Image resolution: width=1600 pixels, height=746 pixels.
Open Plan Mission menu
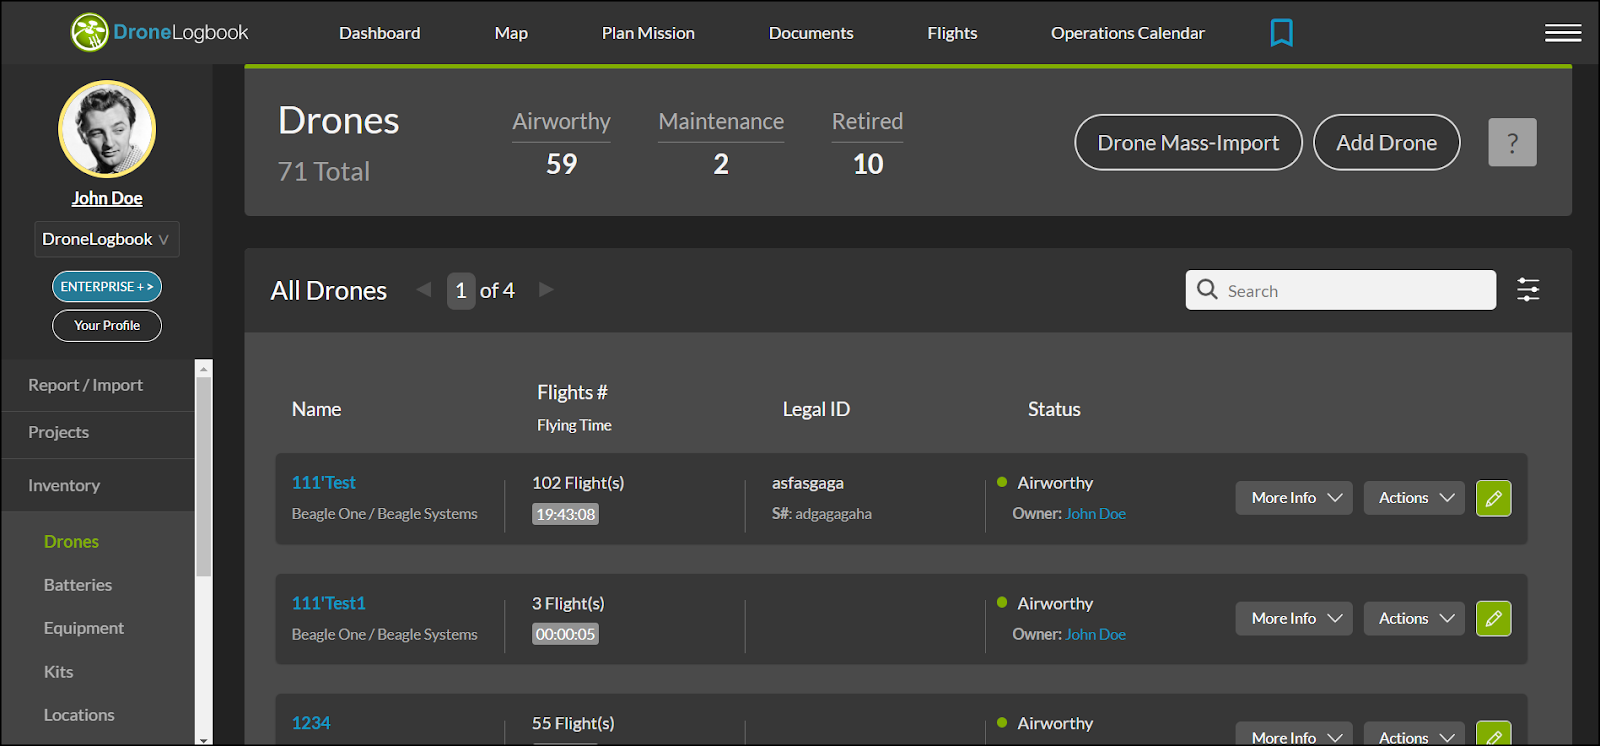(x=648, y=33)
